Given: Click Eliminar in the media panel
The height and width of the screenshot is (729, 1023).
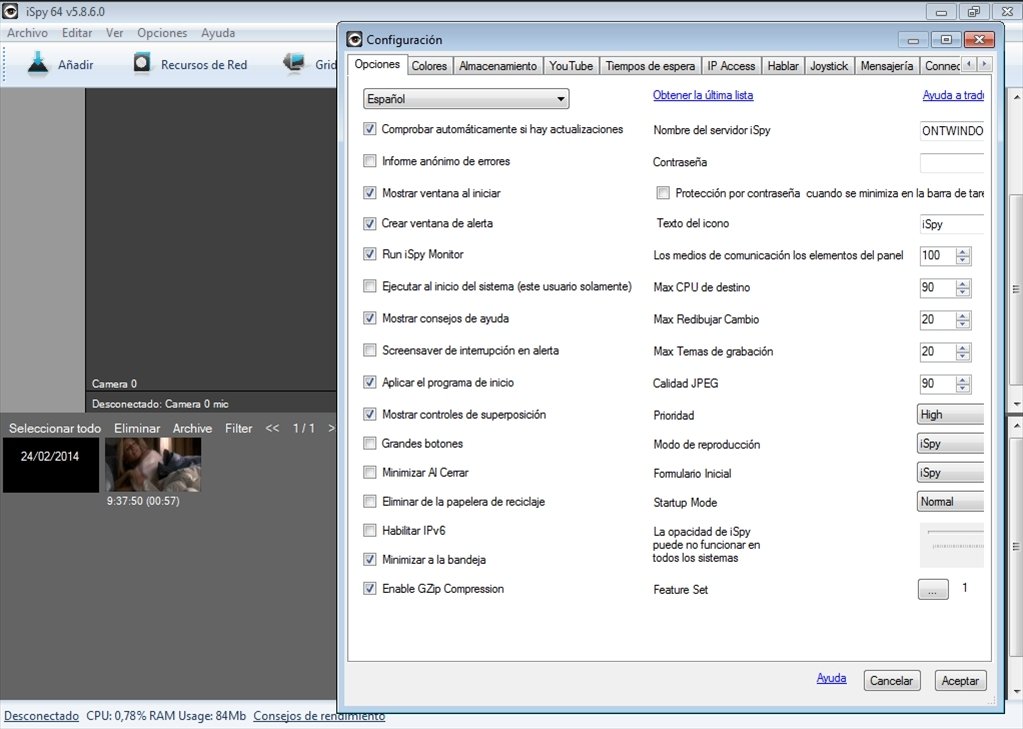Looking at the screenshot, I should pyautogui.click(x=137, y=428).
